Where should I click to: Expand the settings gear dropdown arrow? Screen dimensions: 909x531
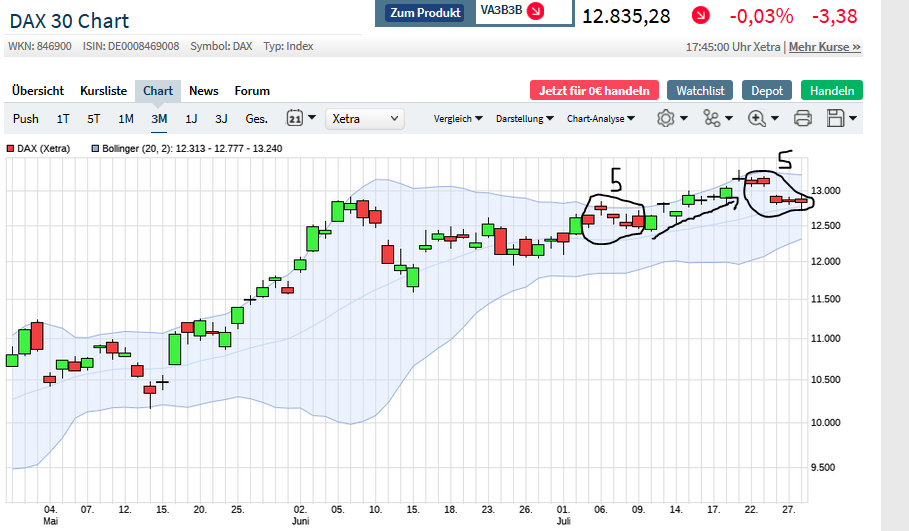[683, 118]
